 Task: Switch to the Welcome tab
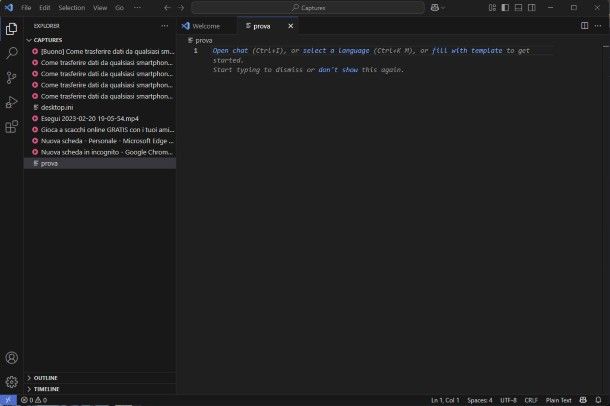pyautogui.click(x=205, y=25)
